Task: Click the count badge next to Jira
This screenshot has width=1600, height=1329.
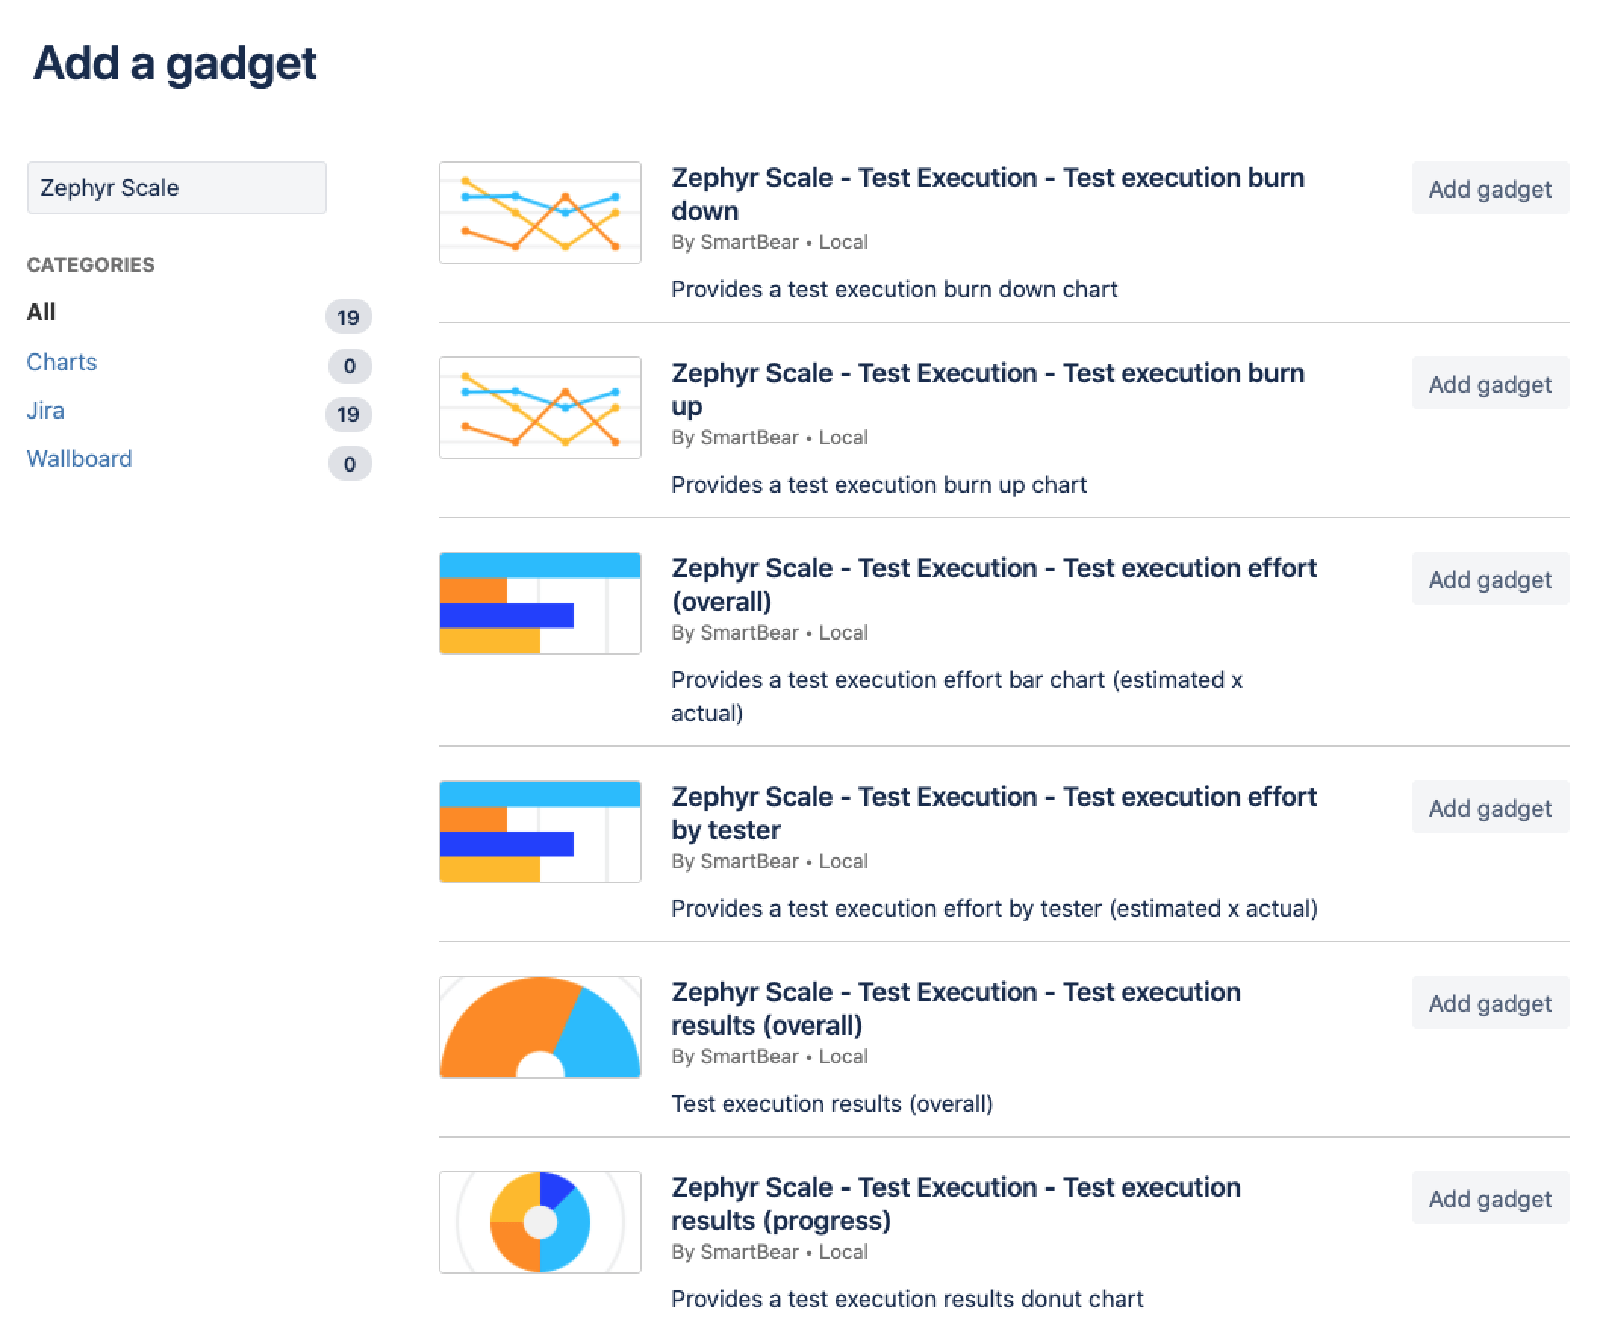Action: pyautogui.click(x=348, y=414)
